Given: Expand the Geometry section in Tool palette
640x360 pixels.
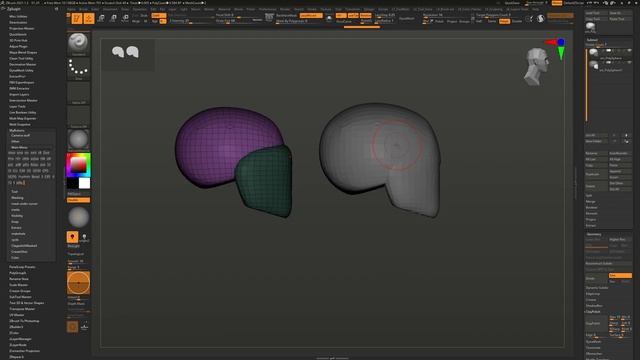Looking at the screenshot, I should [x=594, y=234].
